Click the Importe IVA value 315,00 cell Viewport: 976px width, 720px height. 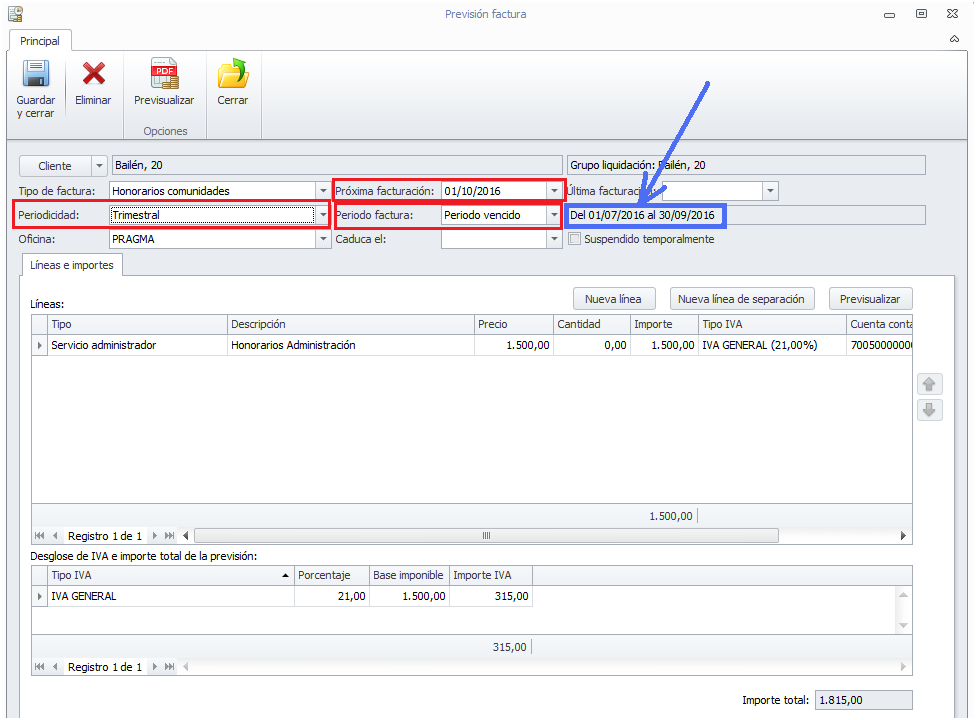coord(490,596)
